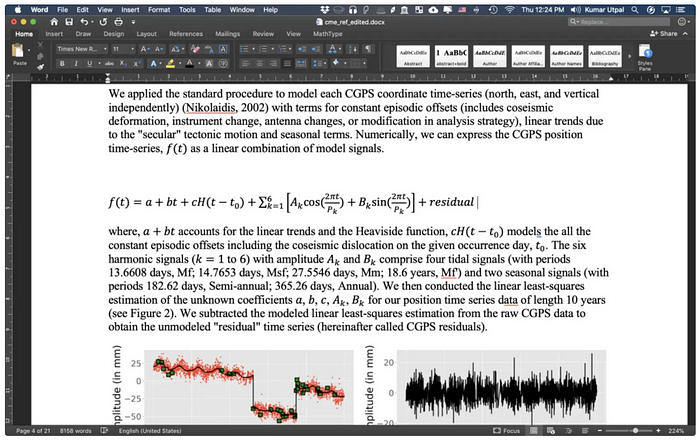
Task: Click the Replace search field
Action: [619, 21]
